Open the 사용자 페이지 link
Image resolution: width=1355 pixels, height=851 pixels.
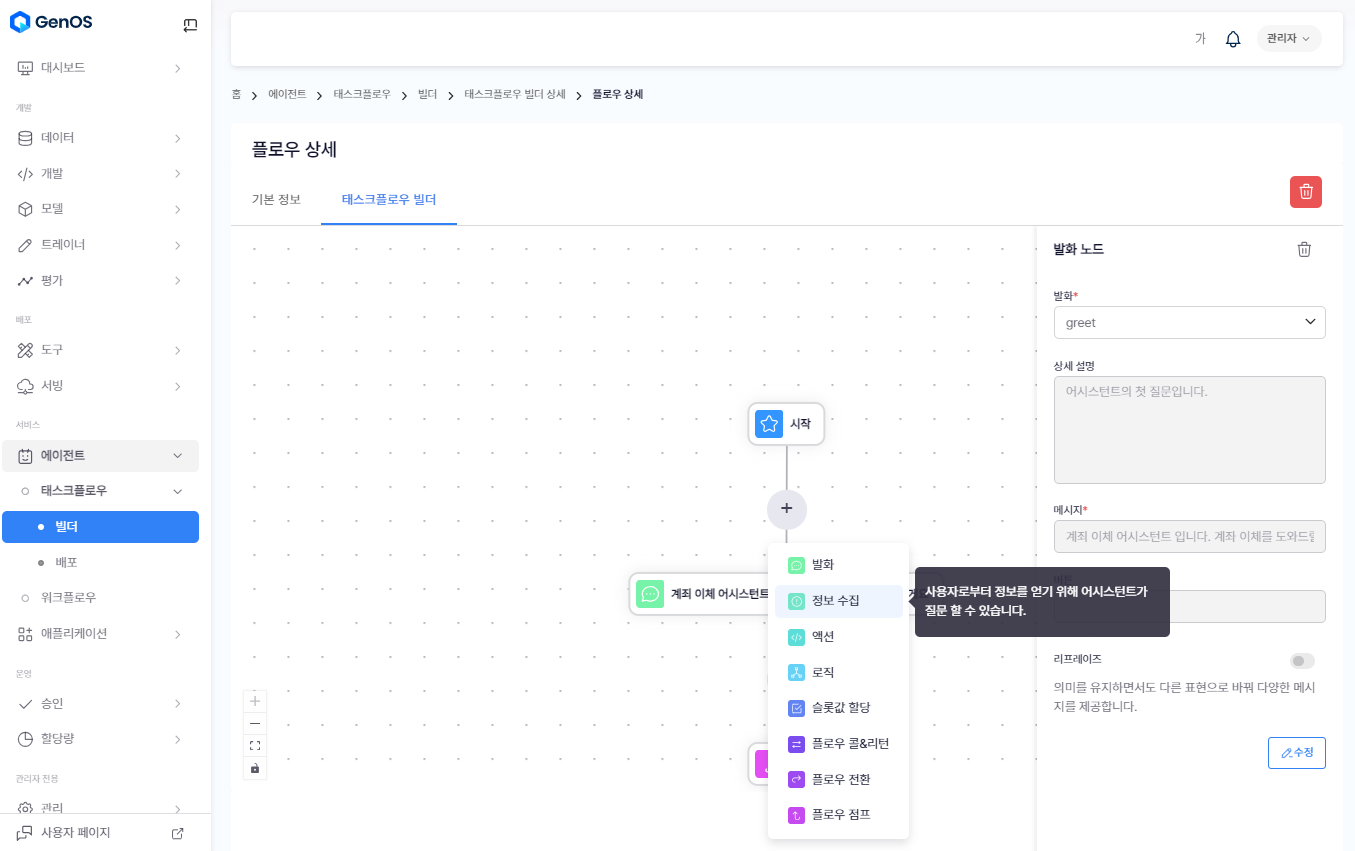pos(100,833)
